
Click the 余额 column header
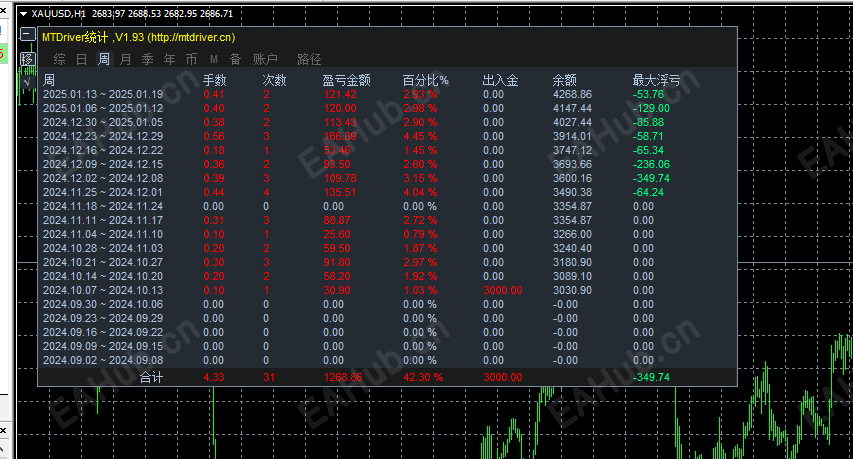(565, 80)
